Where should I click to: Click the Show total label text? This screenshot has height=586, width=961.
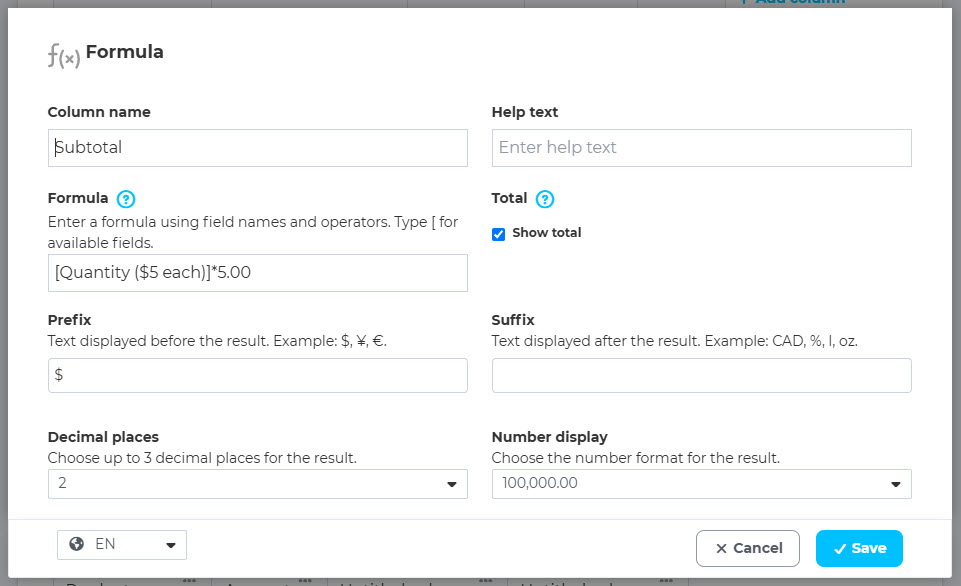(547, 233)
